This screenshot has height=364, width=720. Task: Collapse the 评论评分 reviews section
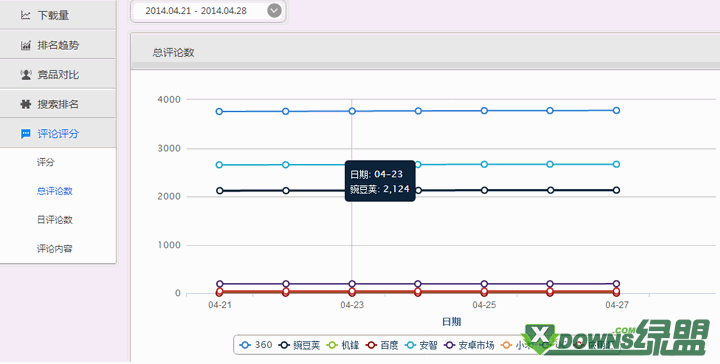(58, 134)
